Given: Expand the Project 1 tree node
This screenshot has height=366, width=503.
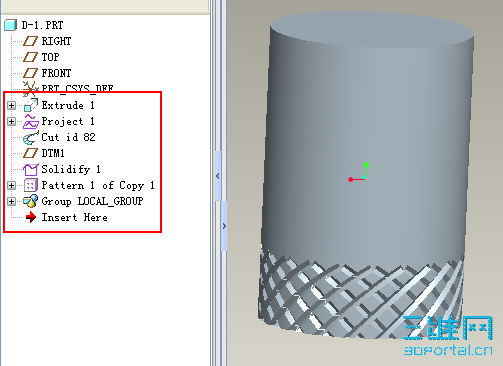Looking at the screenshot, I should 11,121.
